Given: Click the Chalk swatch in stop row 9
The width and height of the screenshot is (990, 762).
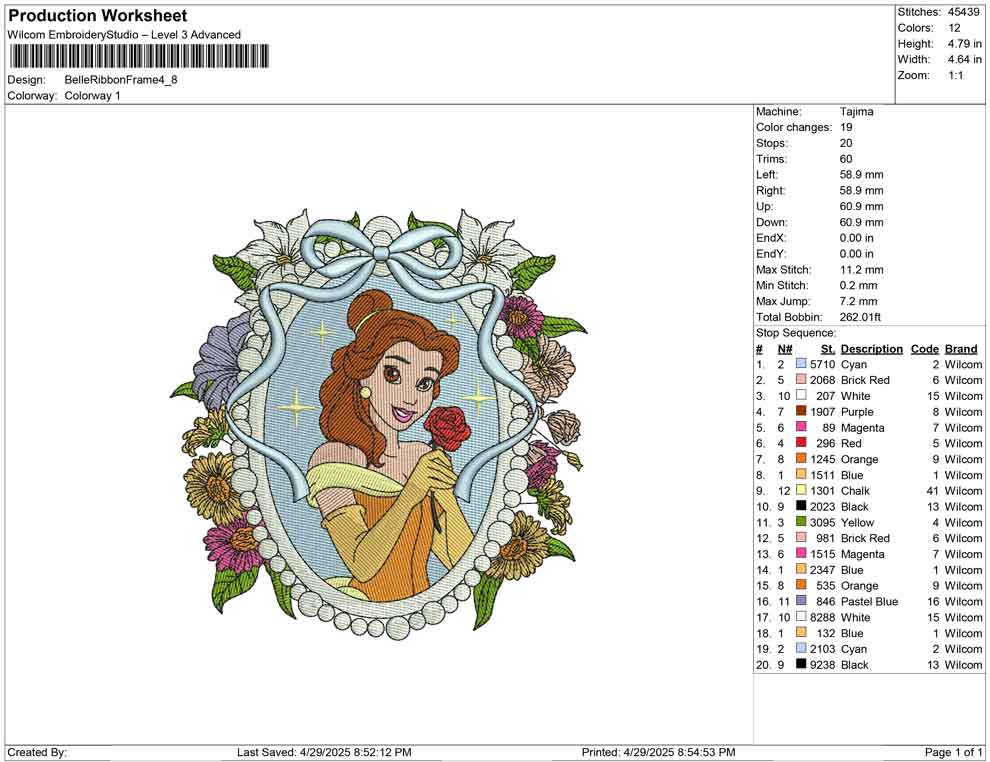Looking at the screenshot, I should (x=801, y=490).
